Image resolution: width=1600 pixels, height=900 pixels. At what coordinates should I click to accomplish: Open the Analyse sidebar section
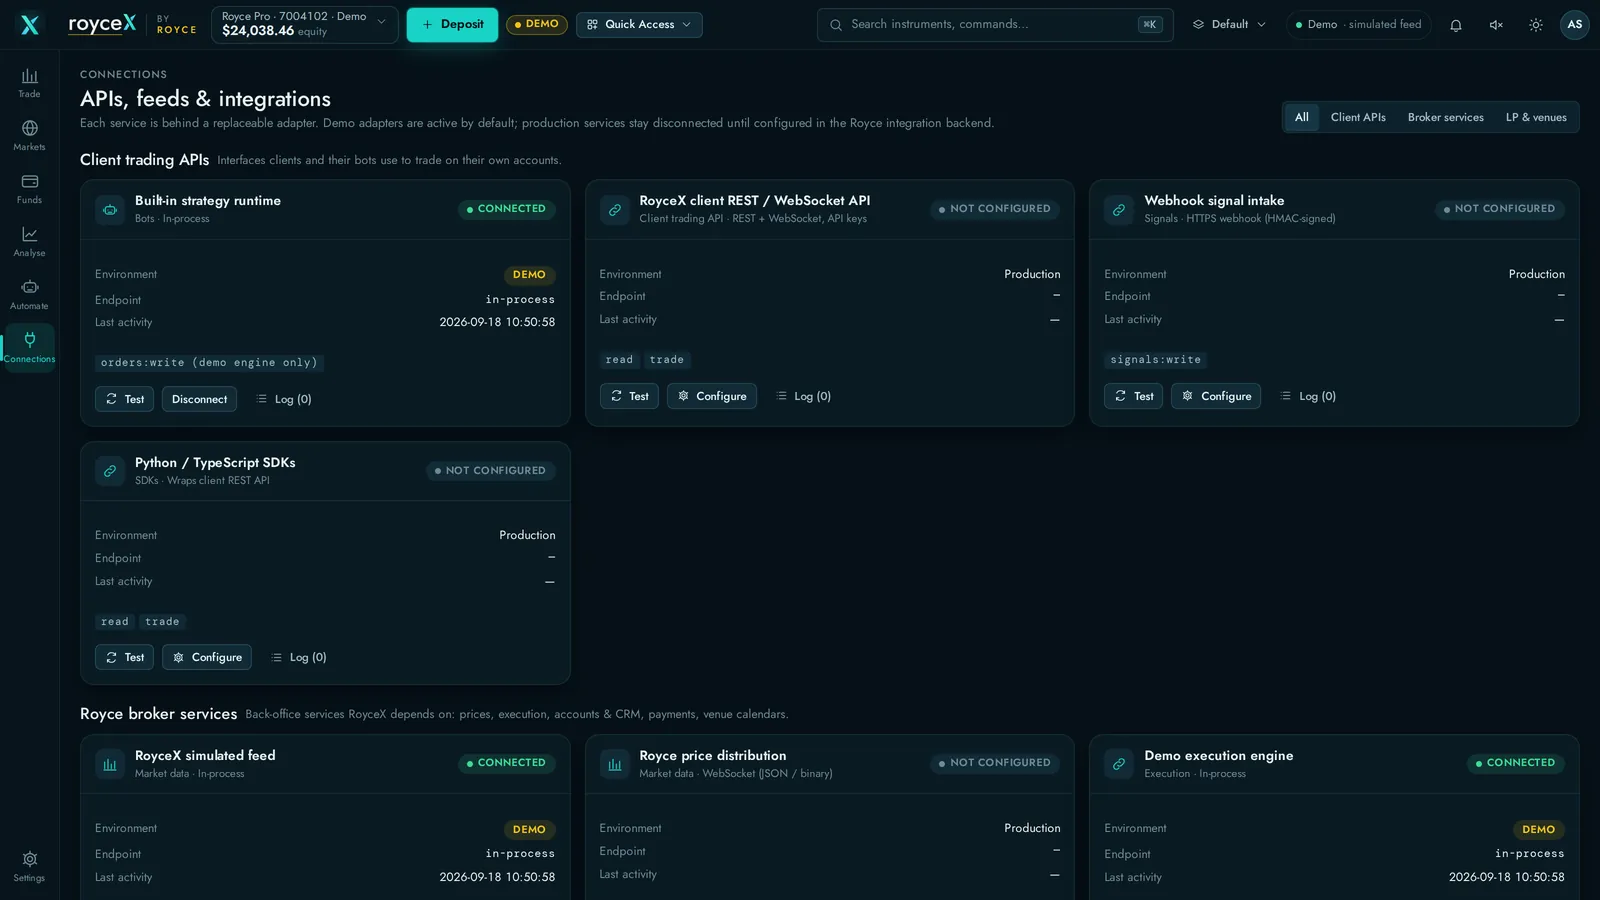(x=29, y=241)
